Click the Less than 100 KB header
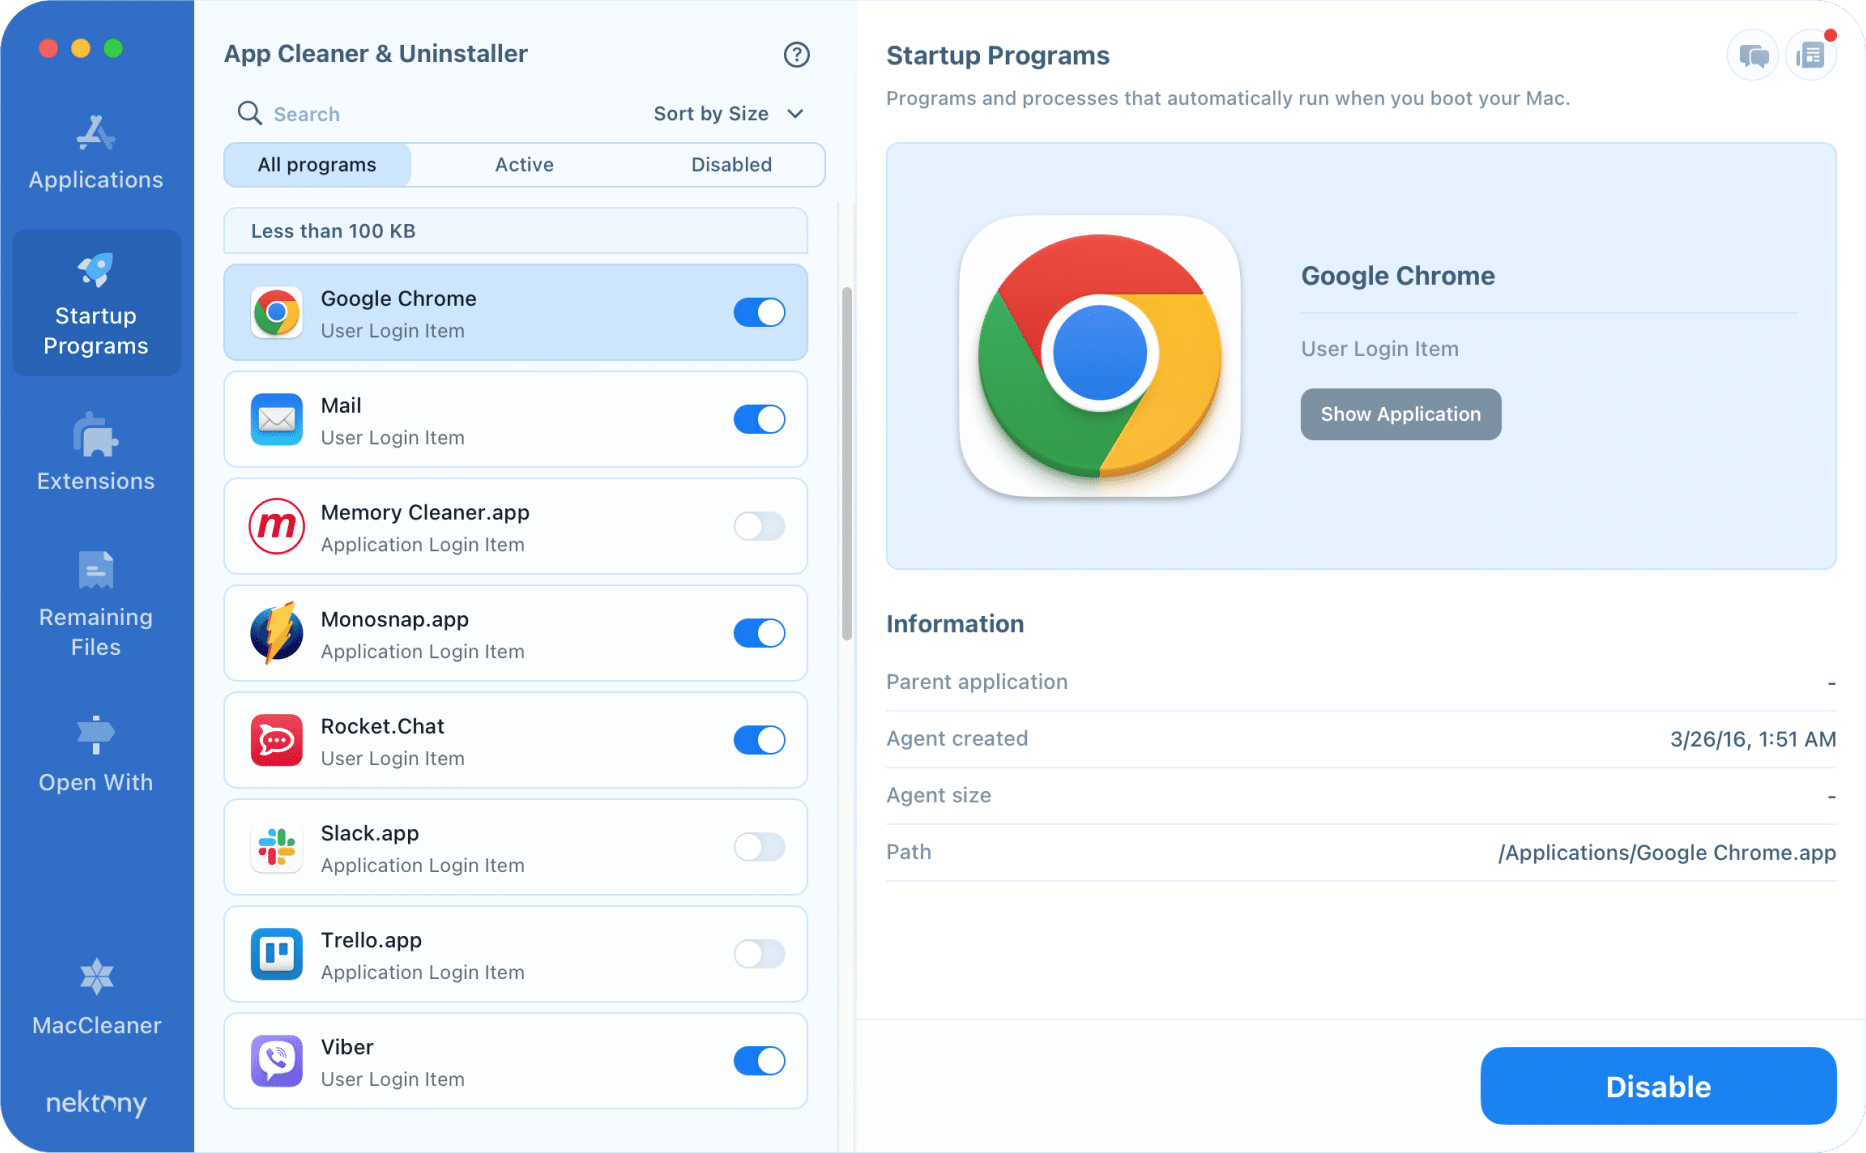This screenshot has width=1866, height=1153. pyautogui.click(x=516, y=231)
